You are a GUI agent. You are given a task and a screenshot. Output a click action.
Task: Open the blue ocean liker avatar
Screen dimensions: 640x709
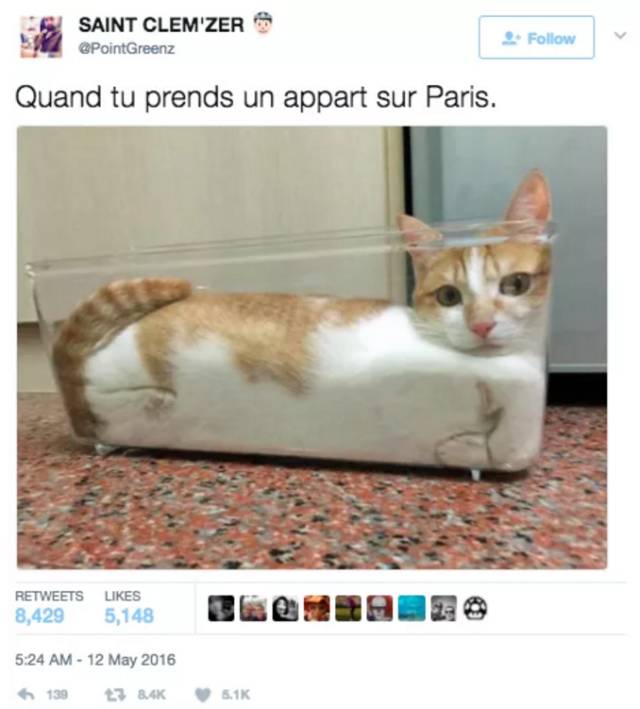(412, 608)
